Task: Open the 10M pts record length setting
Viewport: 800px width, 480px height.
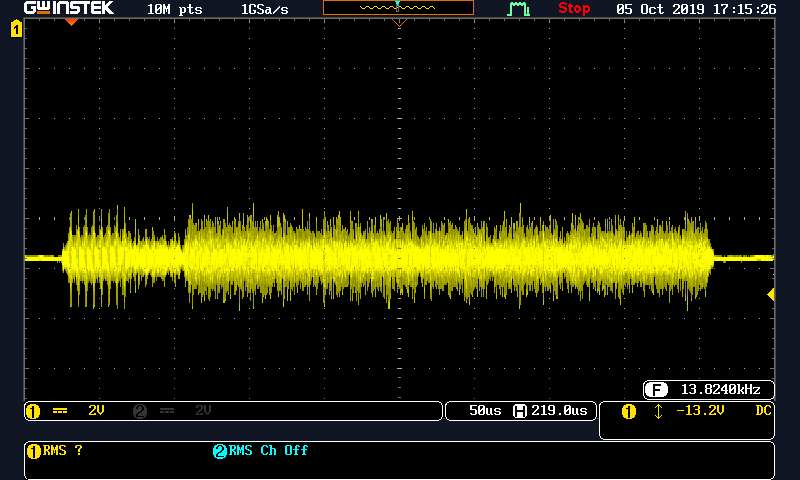Action: (x=174, y=8)
